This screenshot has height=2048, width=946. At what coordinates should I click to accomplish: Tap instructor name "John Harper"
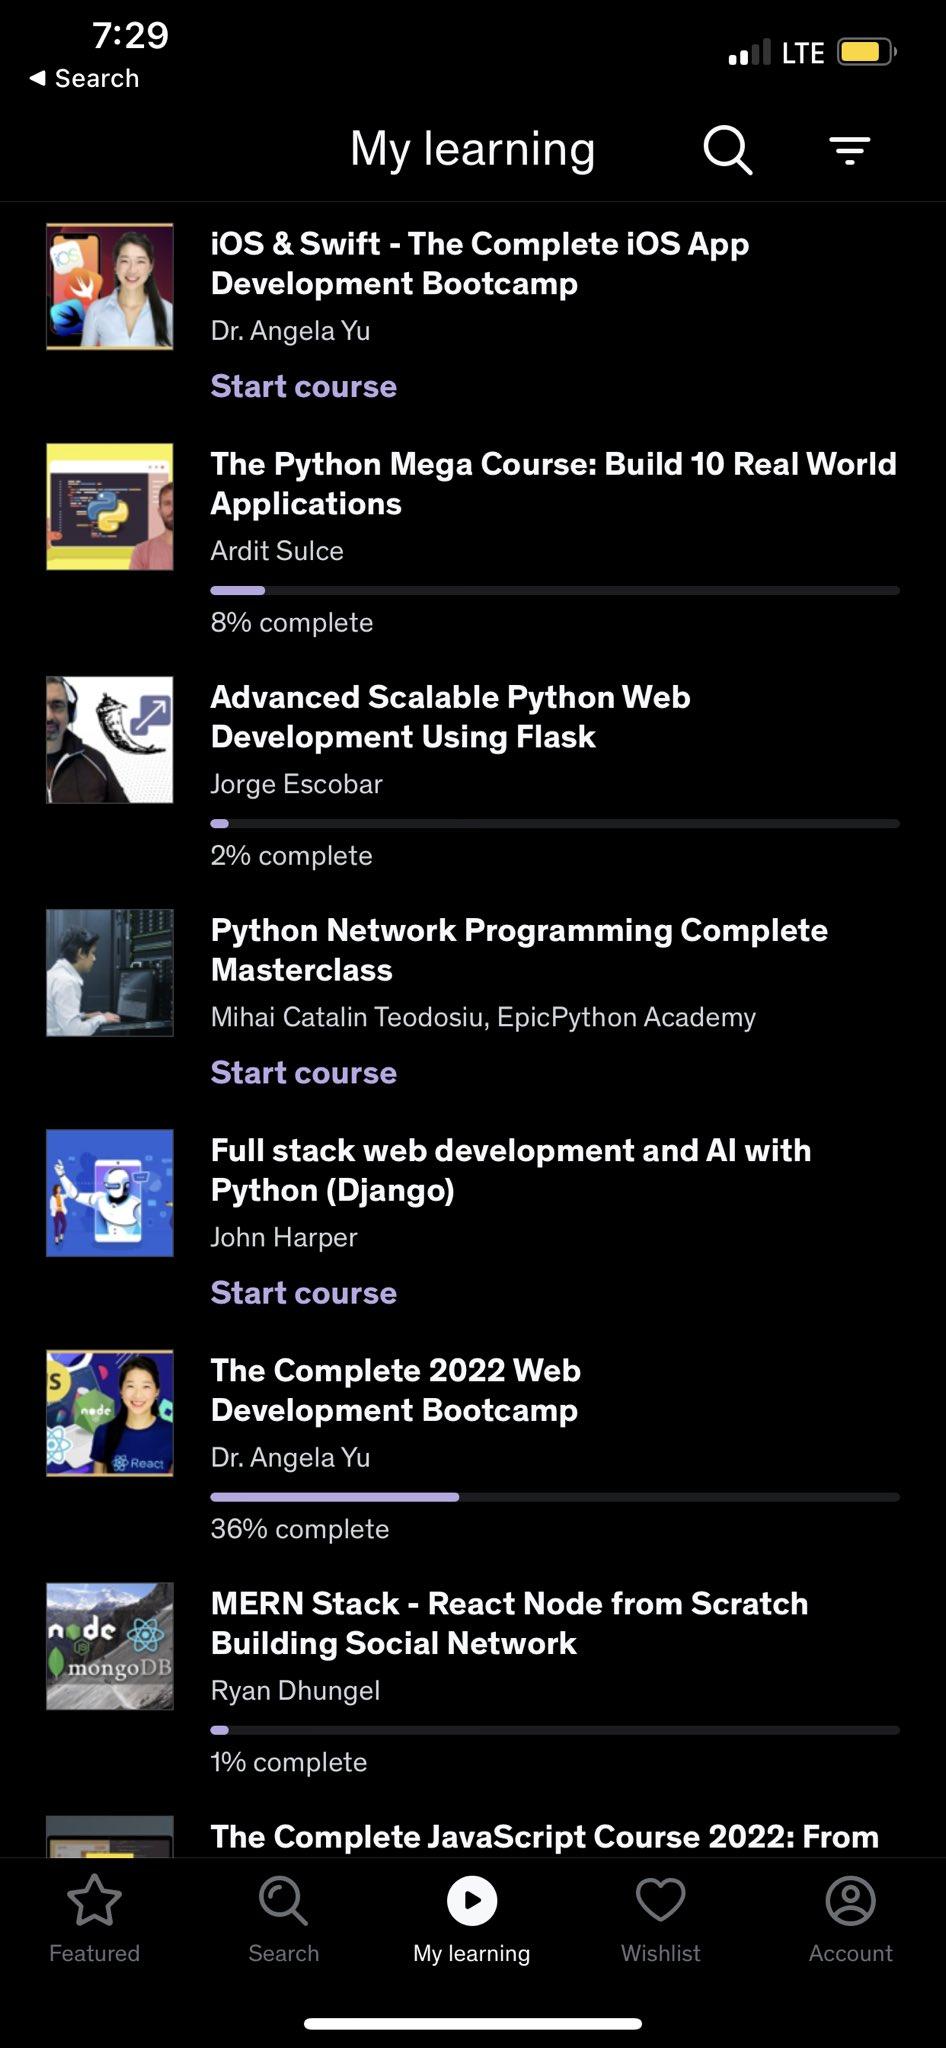point(284,1237)
